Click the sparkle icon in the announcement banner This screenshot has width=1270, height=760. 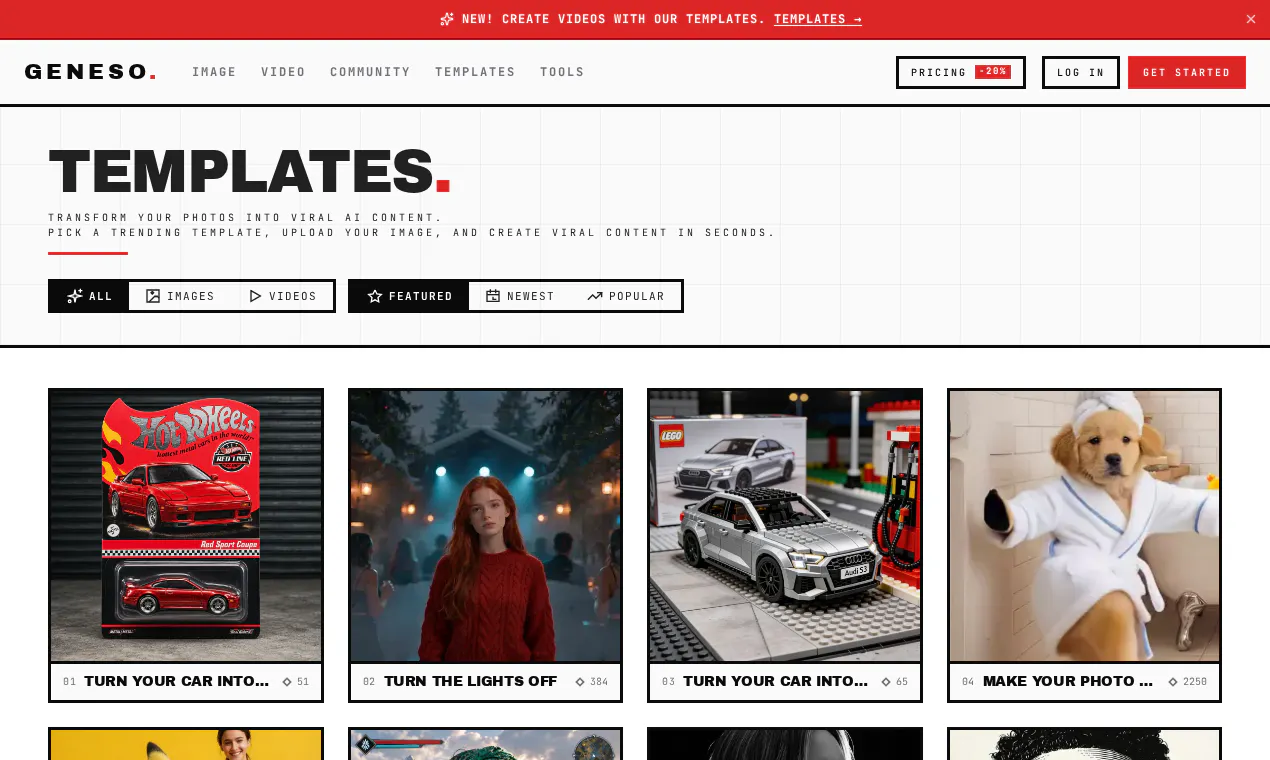447,19
